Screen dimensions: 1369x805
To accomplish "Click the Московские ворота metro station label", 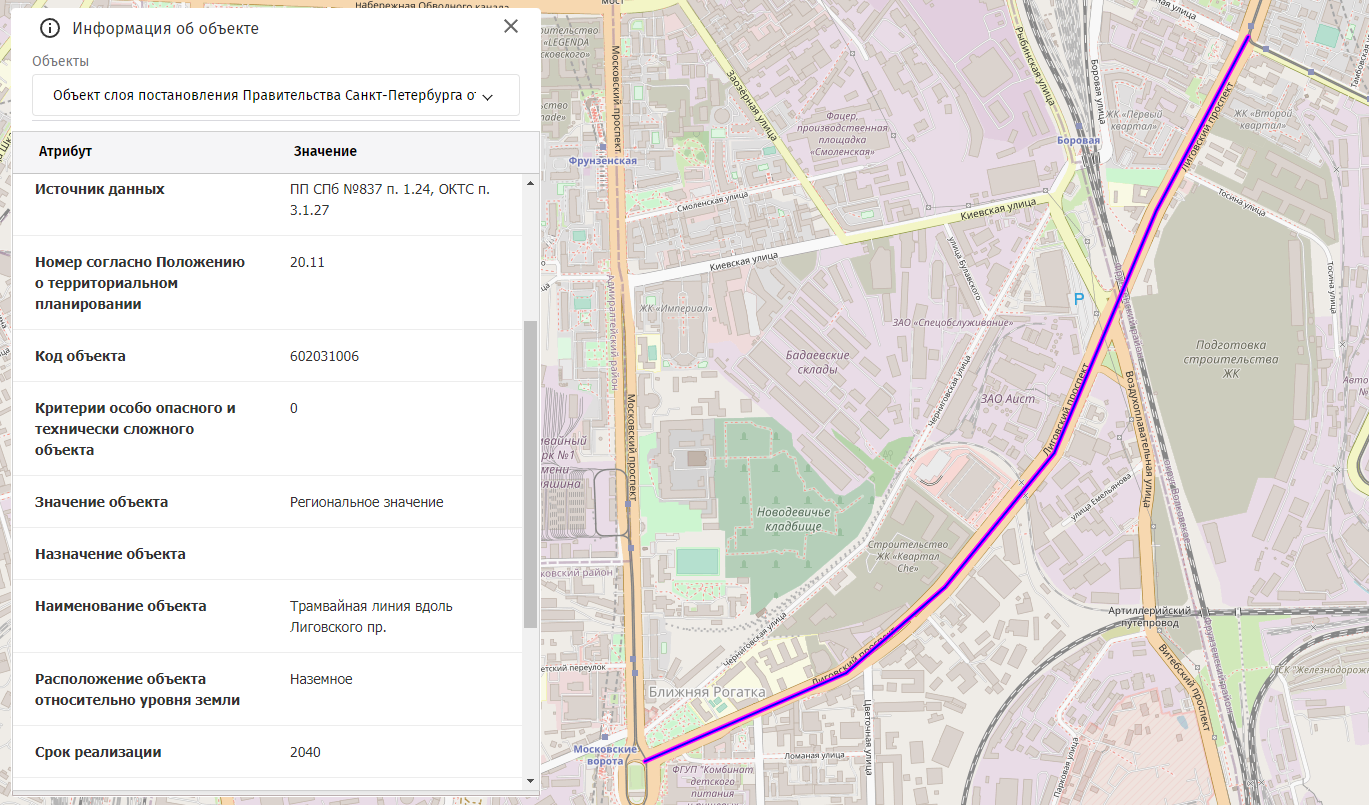I will (605, 755).
